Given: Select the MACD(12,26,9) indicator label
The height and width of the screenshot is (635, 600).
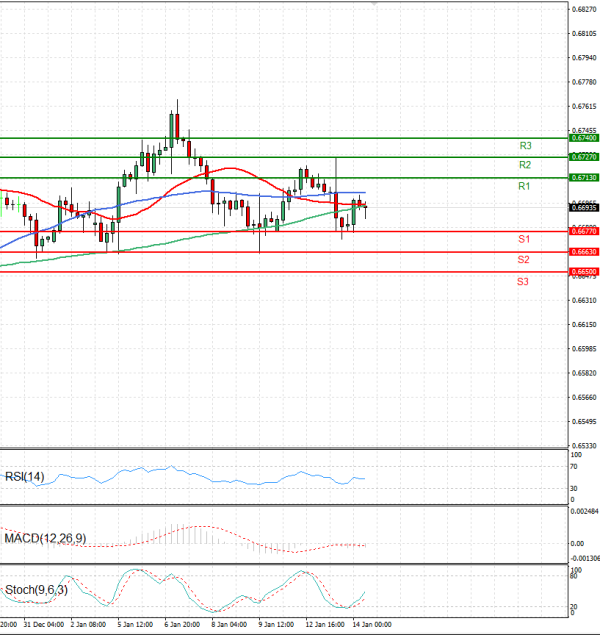Looking at the screenshot, I should [x=44, y=539].
